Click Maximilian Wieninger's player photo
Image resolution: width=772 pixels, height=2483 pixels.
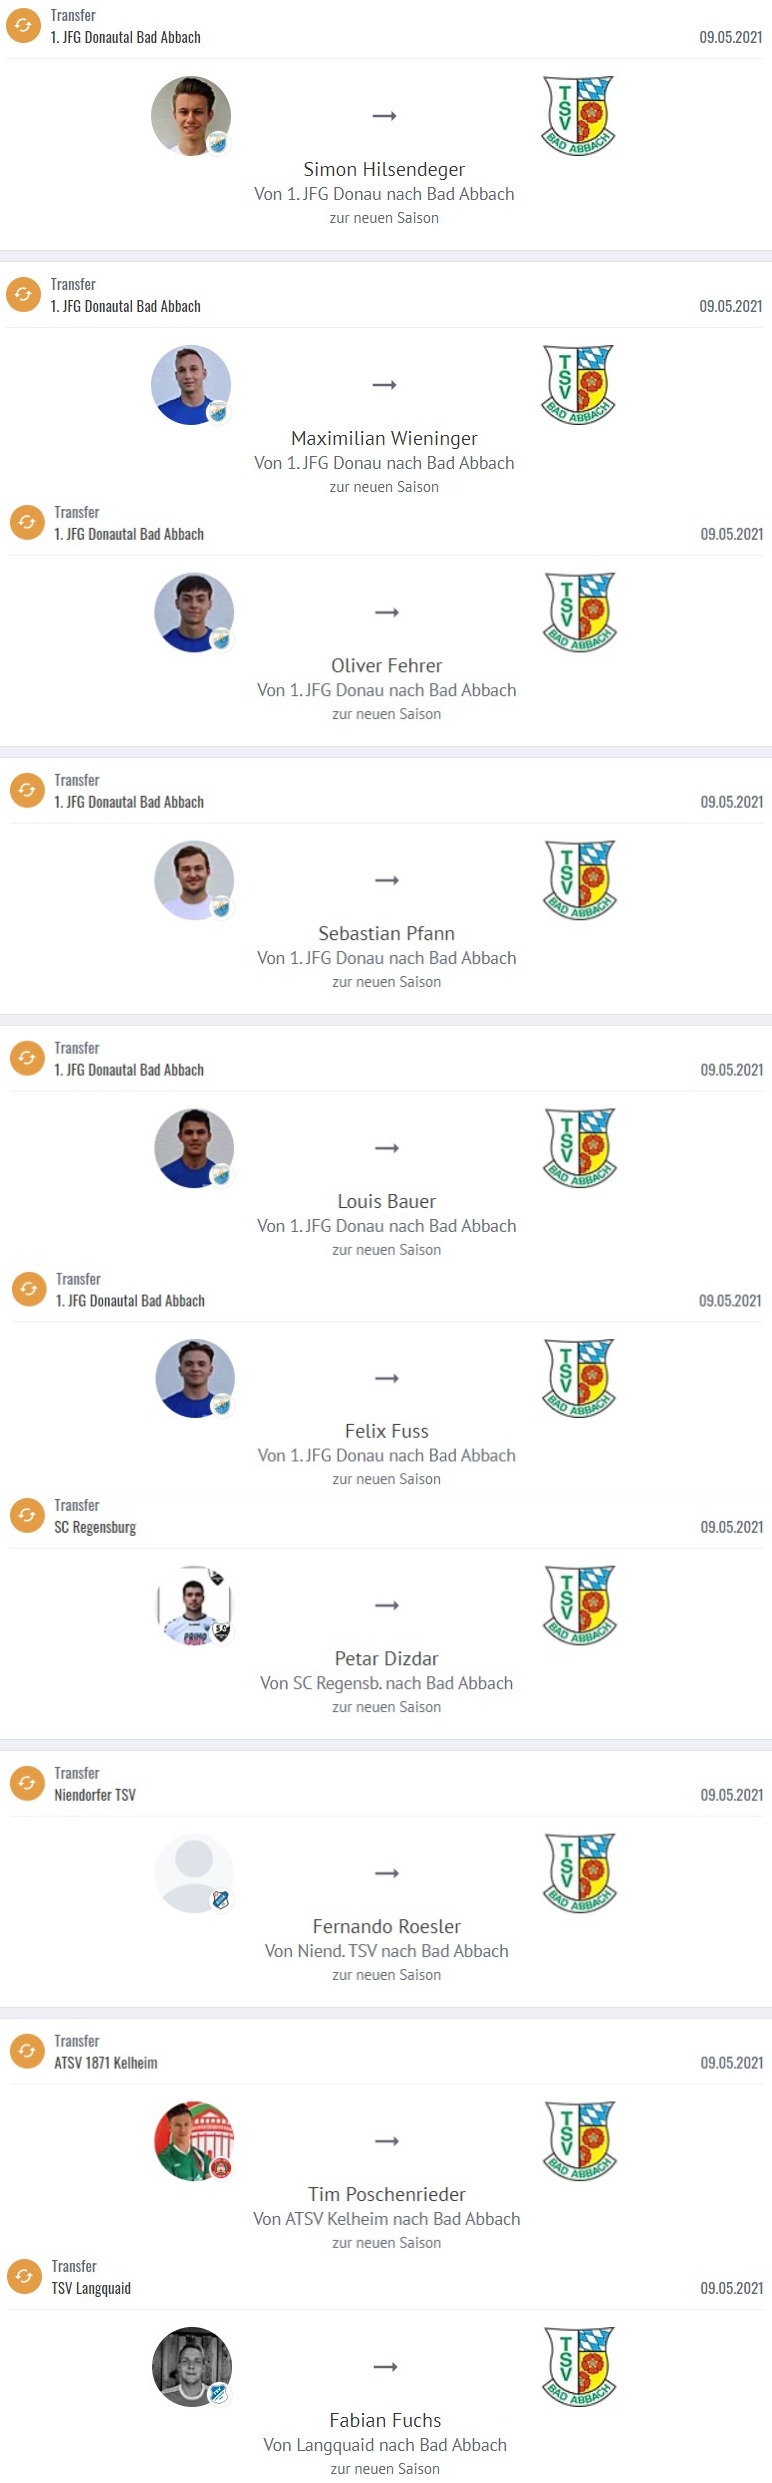coord(191,385)
